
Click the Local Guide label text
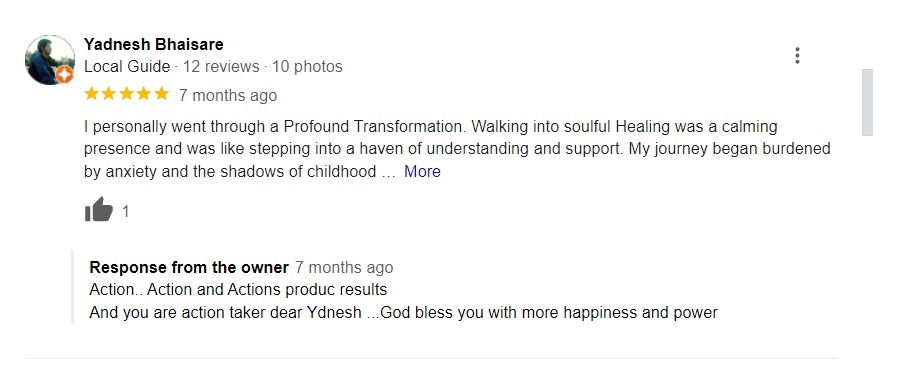tap(127, 67)
